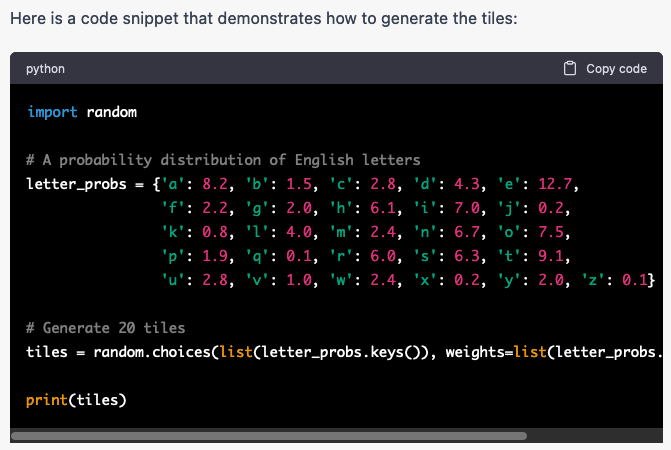Click the 'random' module name after import
Viewport: 671px width, 450px height.
(112, 112)
